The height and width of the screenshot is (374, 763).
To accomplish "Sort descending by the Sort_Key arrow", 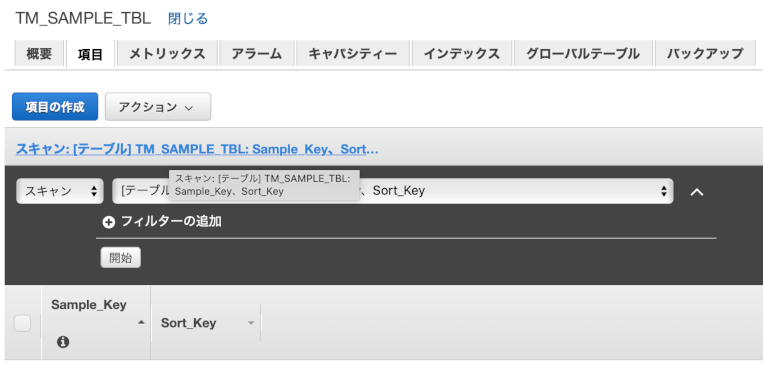I will coord(251,323).
